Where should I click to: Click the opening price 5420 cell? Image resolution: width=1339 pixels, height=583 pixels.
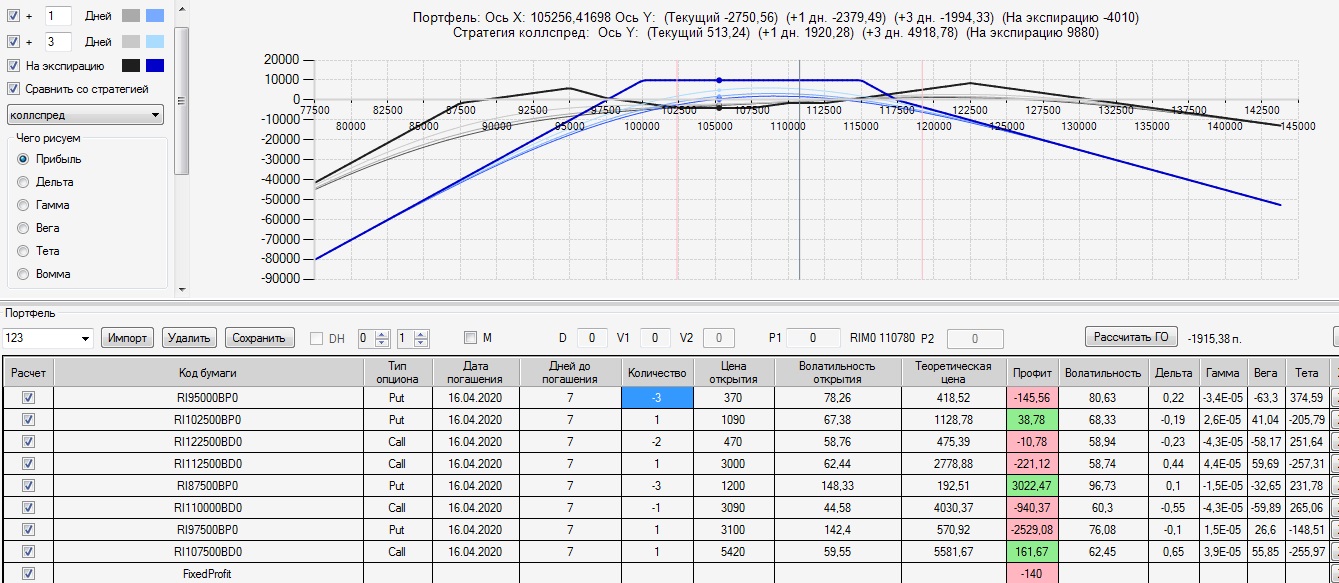[732, 551]
